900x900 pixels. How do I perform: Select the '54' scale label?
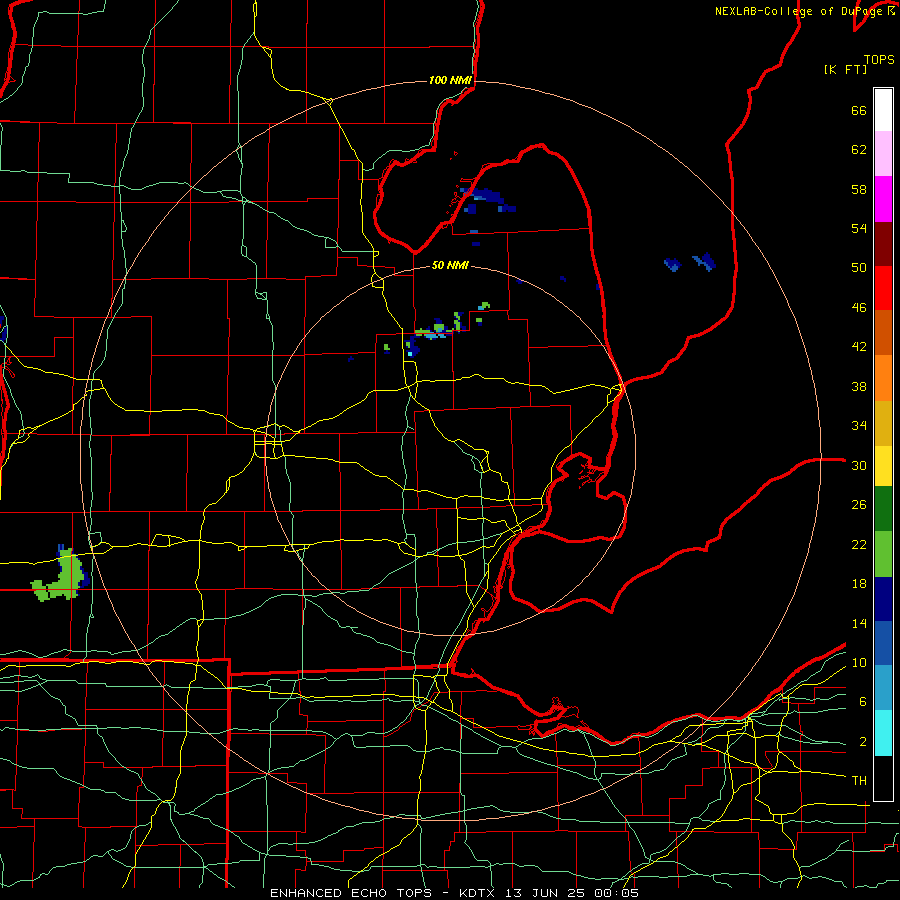pyautogui.click(x=859, y=228)
